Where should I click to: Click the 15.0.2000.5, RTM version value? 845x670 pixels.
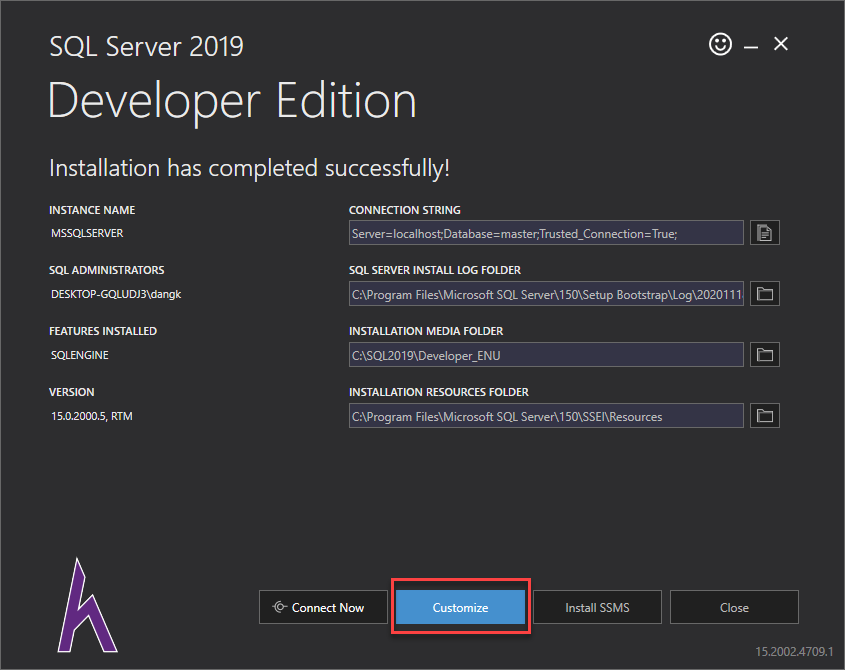(x=92, y=416)
